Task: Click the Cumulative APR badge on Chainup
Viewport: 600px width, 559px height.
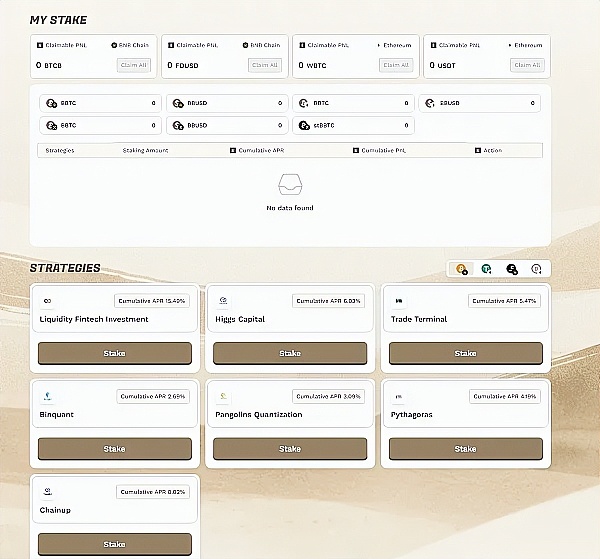Action: coord(153,492)
